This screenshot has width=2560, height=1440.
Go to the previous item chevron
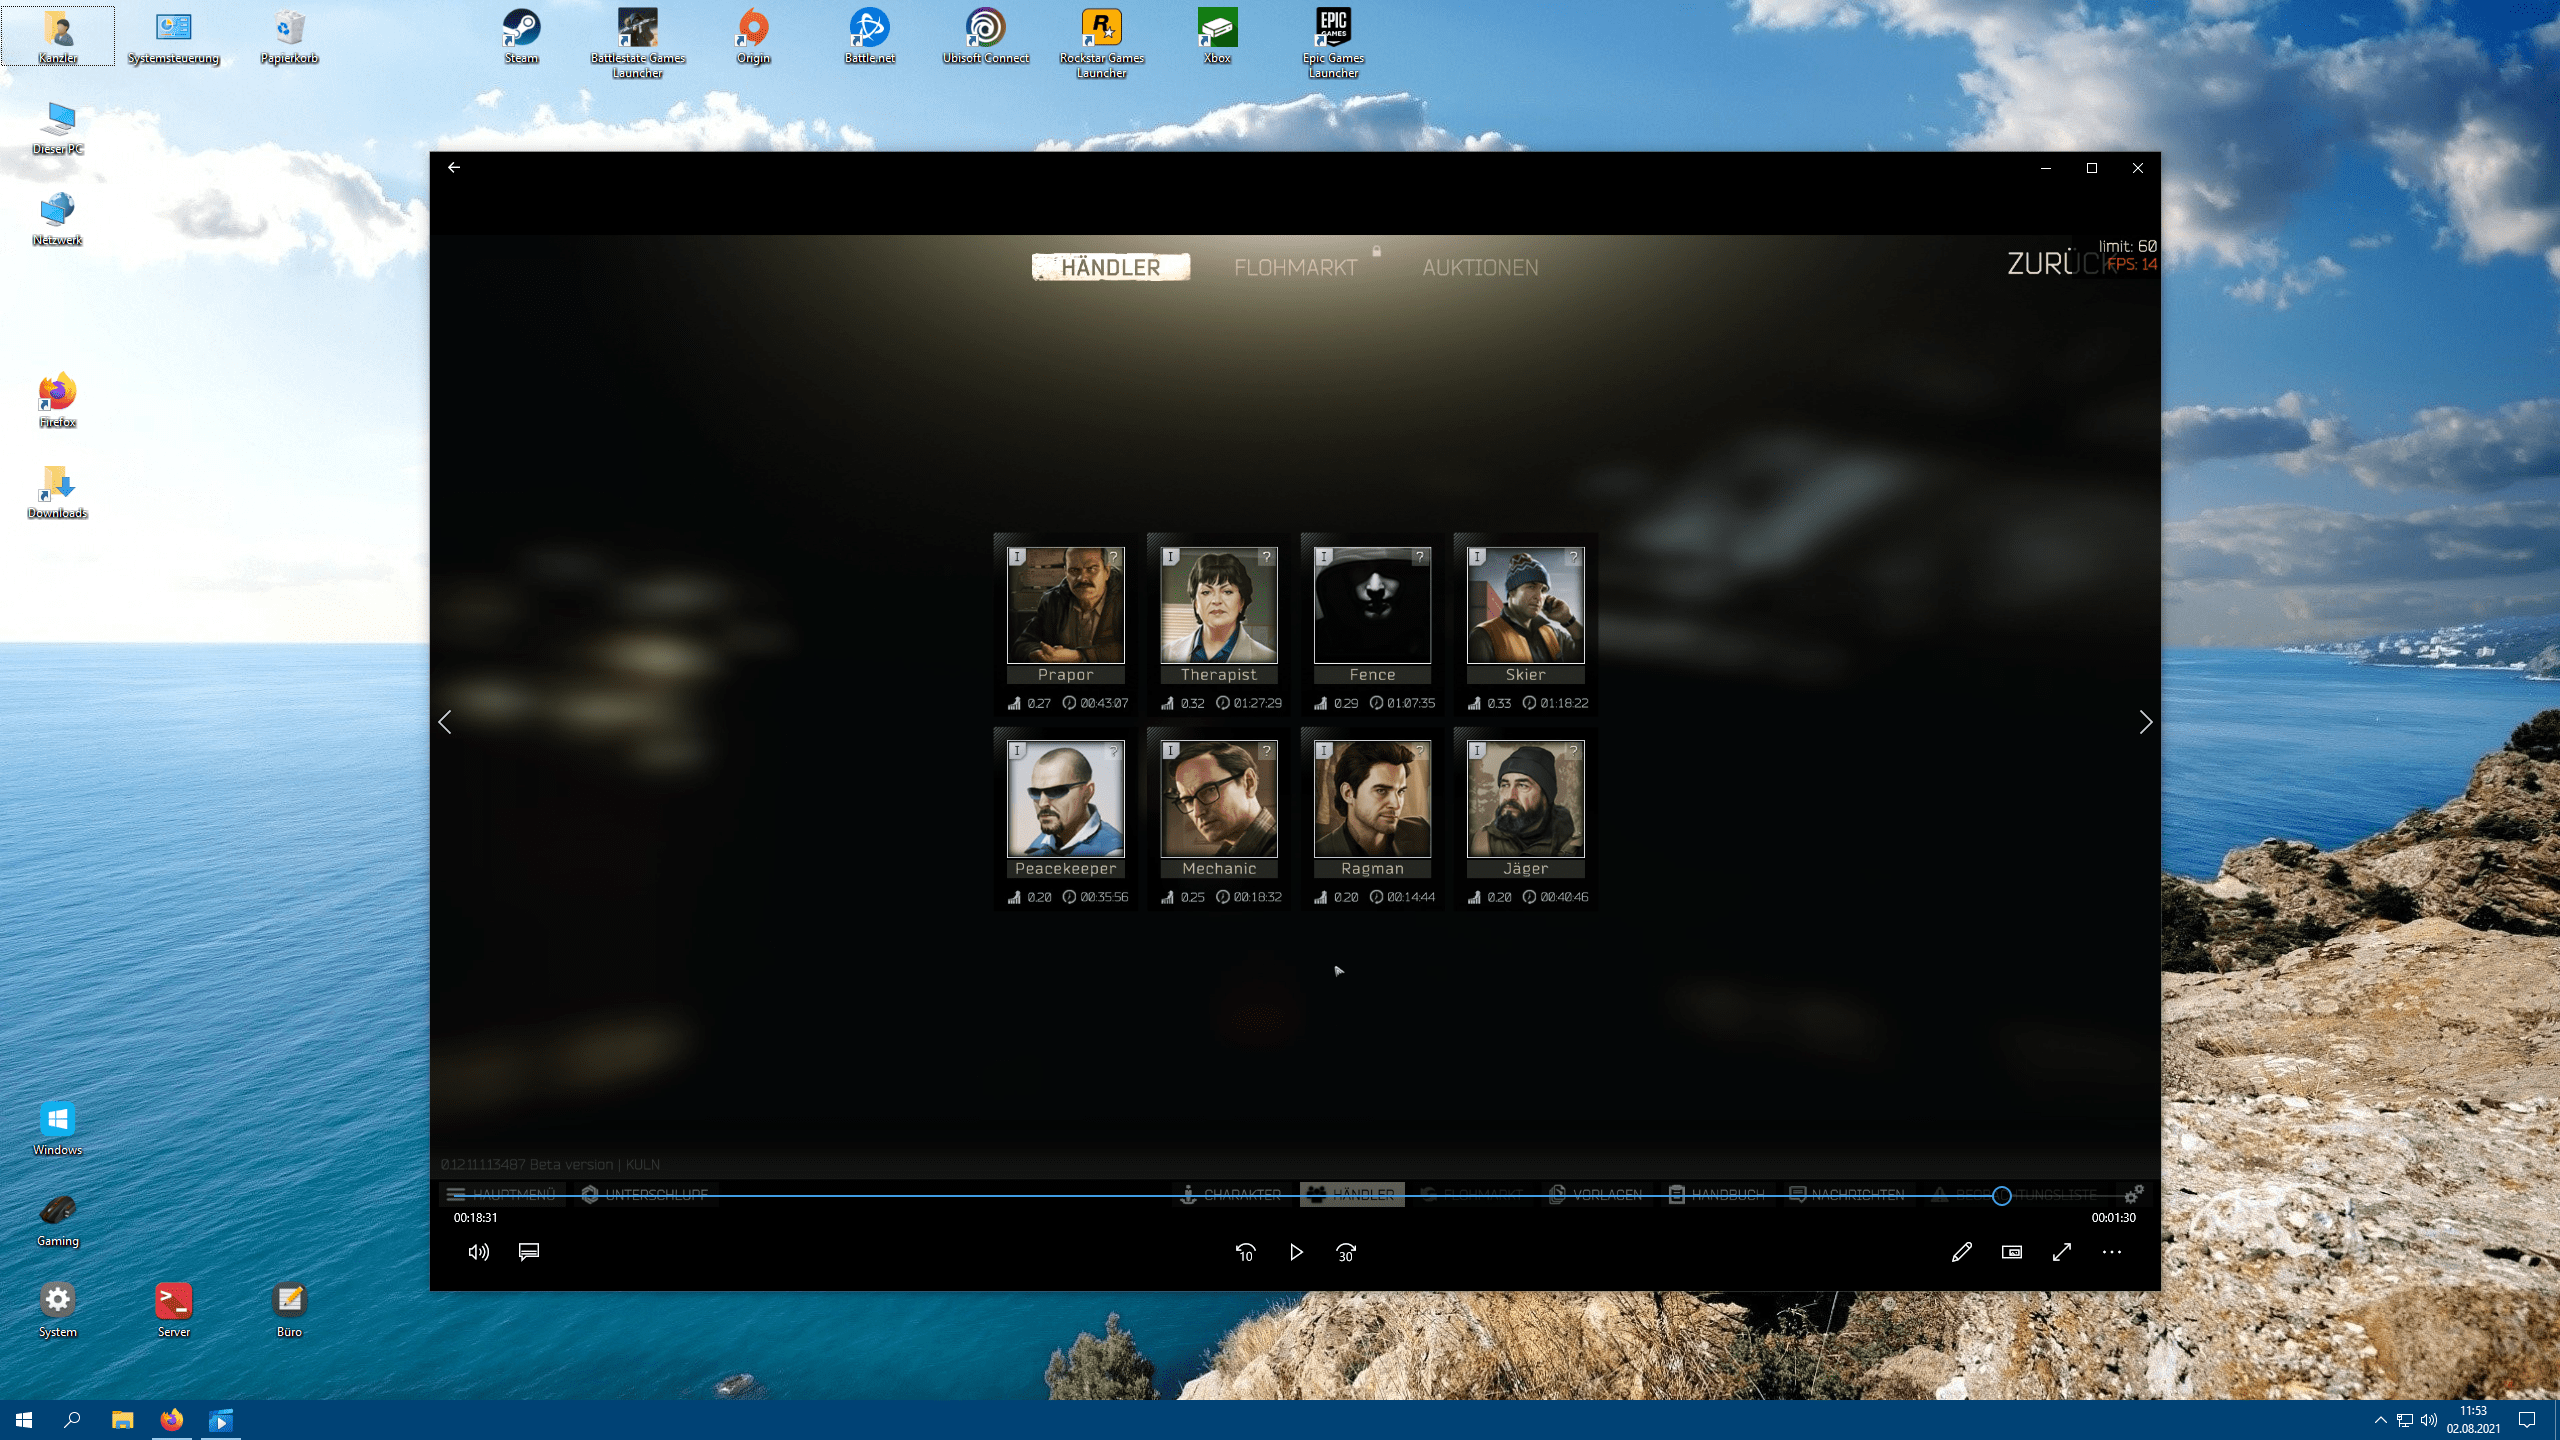tap(445, 722)
